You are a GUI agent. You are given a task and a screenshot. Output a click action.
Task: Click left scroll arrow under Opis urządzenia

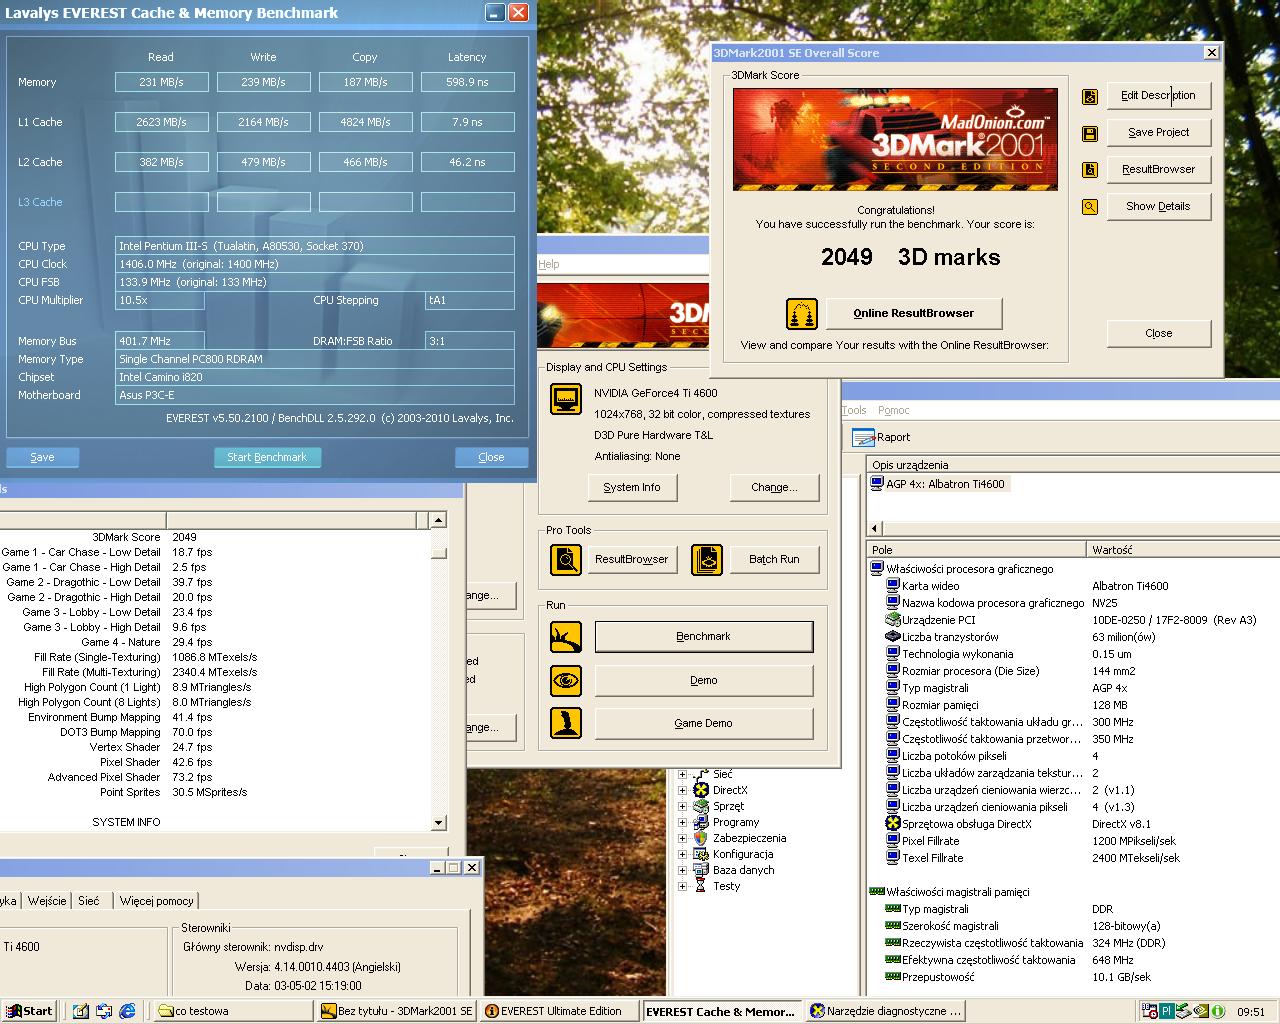(x=875, y=528)
